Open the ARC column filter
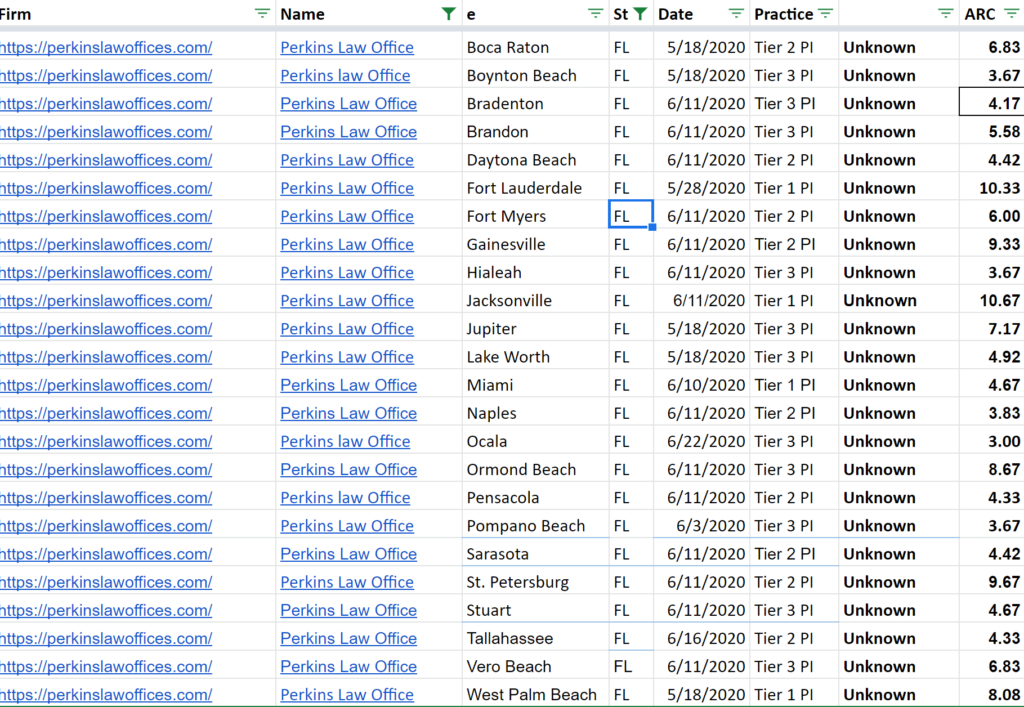Screen dimensions: 1024x707 [x=1011, y=14]
